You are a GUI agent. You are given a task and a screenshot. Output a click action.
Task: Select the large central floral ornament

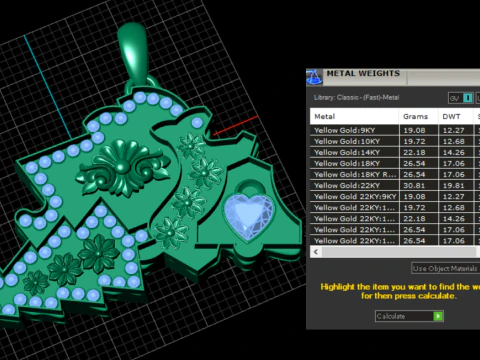point(122,169)
